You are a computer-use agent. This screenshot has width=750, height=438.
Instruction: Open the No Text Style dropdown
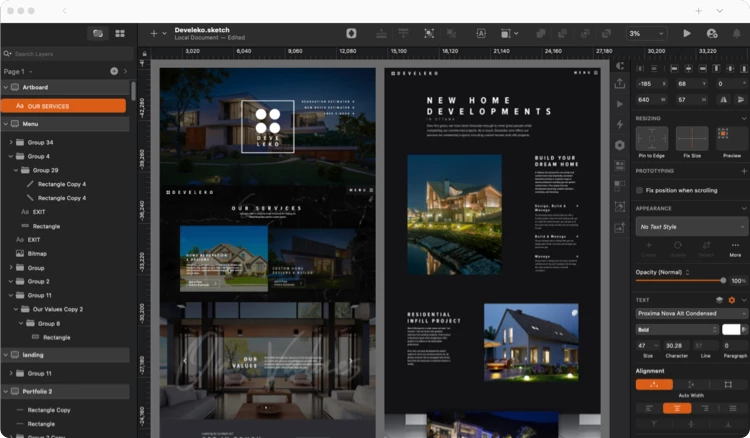[689, 227]
